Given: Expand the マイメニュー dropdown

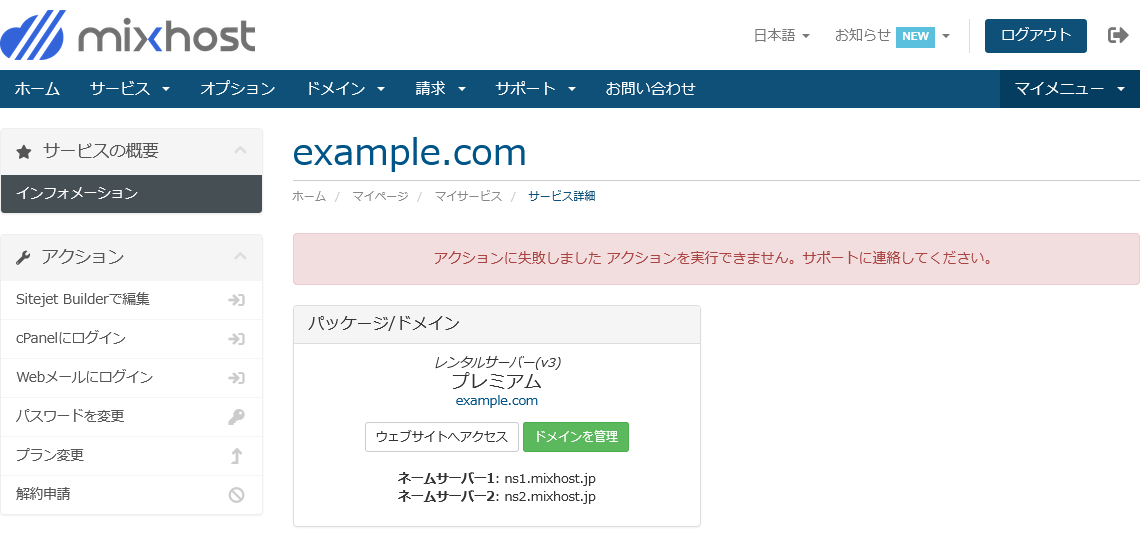Looking at the screenshot, I should point(1069,89).
